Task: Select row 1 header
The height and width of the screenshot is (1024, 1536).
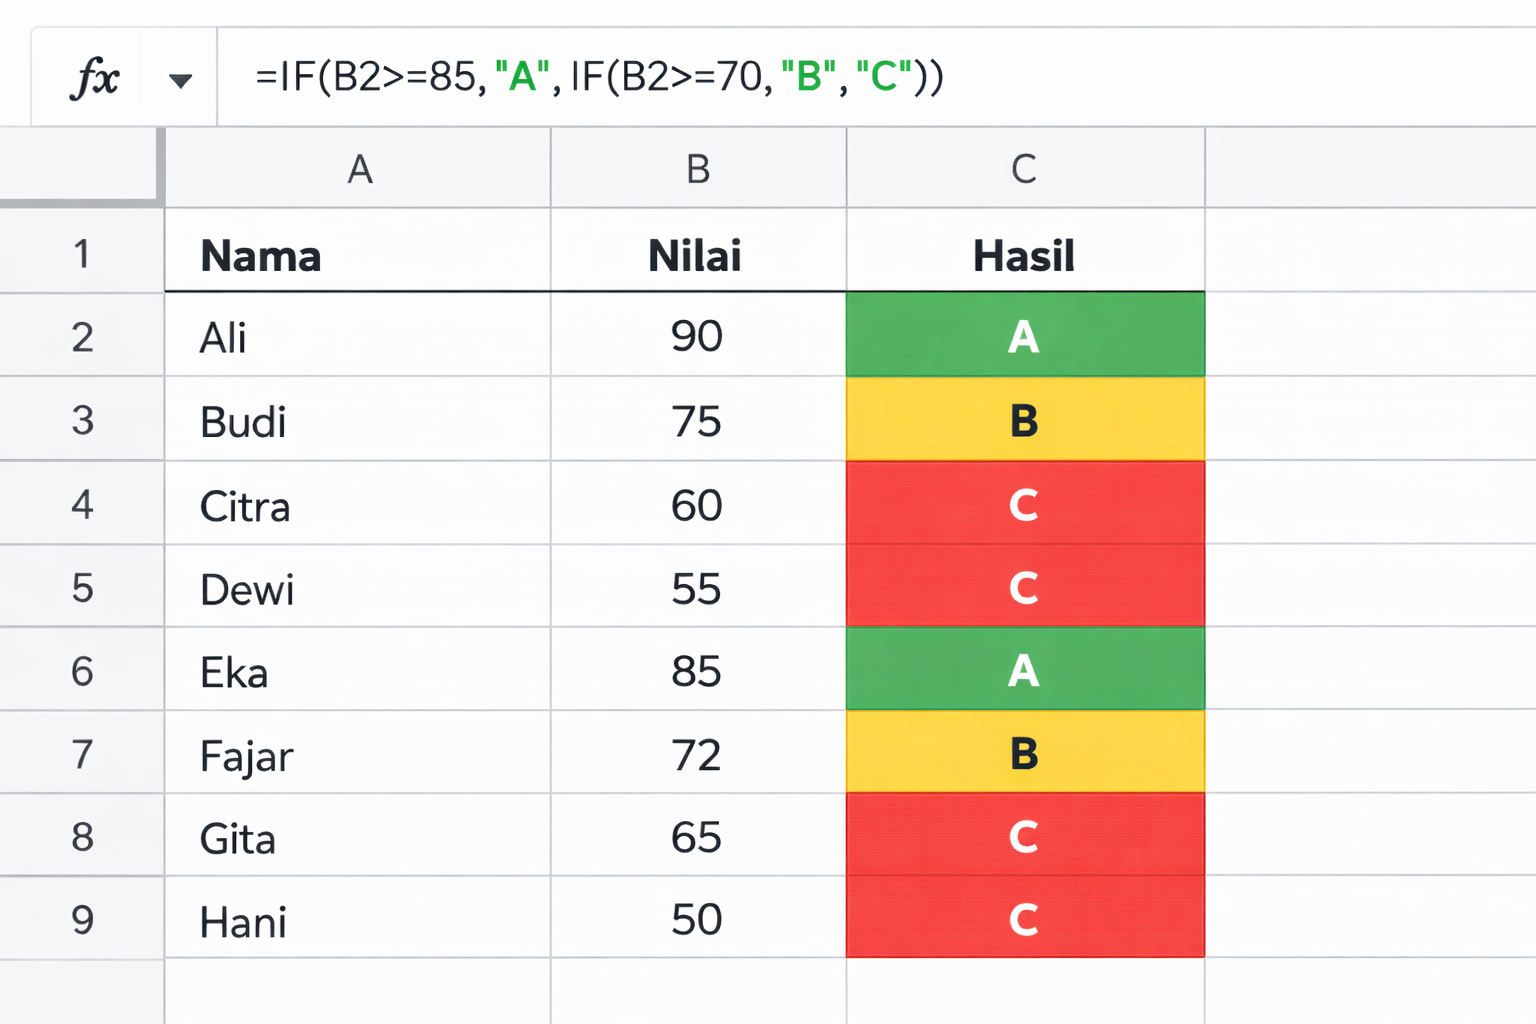Action: (82, 253)
